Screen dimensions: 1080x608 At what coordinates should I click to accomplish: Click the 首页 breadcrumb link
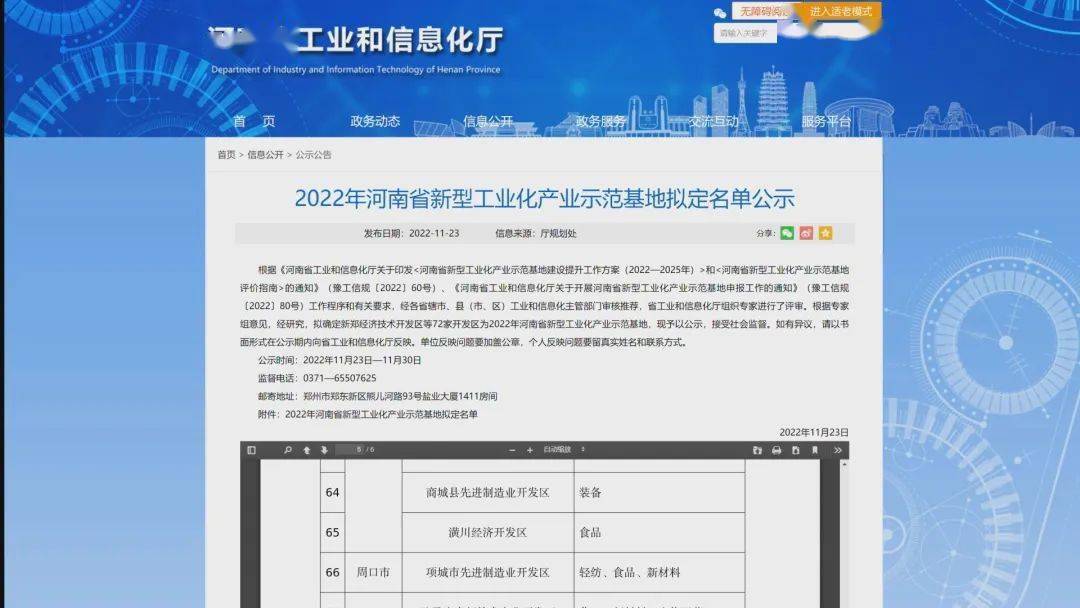227,155
